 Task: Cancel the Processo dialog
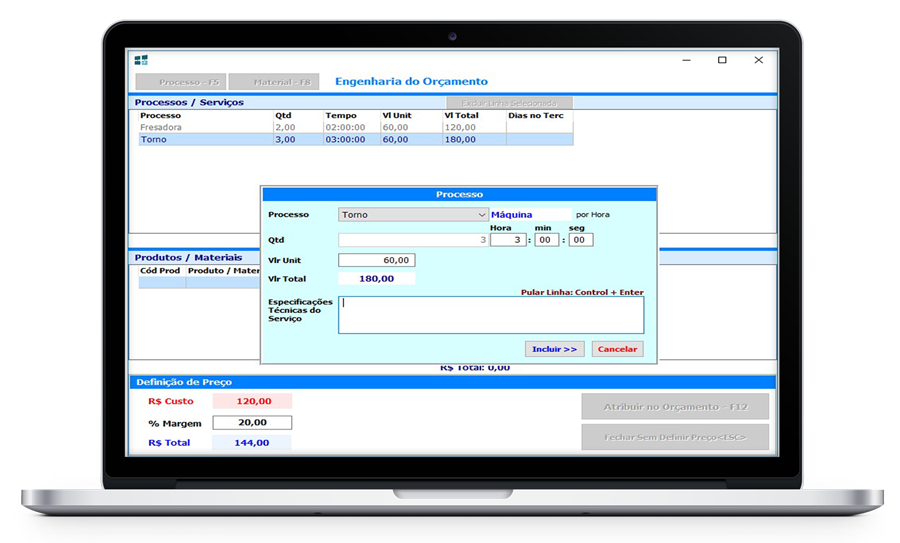(x=617, y=349)
